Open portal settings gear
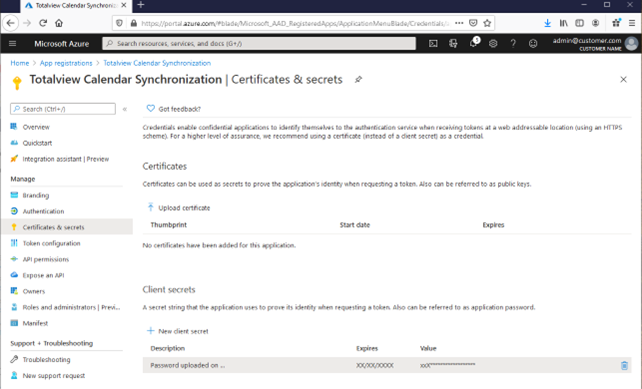 pyautogui.click(x=493, y=43)
